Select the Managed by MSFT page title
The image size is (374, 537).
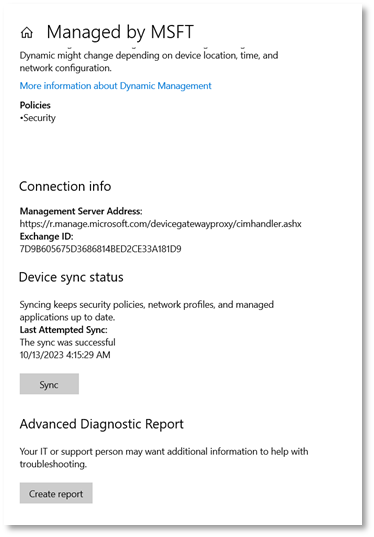coord(120,32)
